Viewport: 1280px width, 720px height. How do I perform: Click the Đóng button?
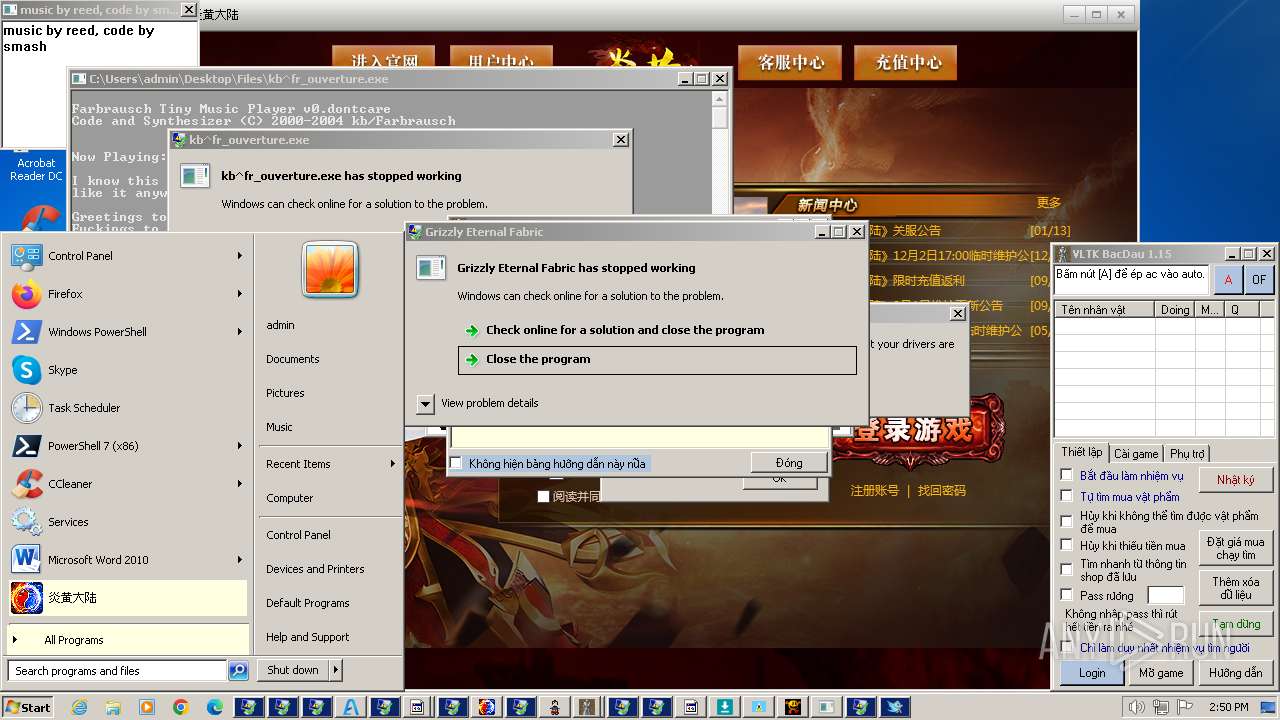point(789,463)
